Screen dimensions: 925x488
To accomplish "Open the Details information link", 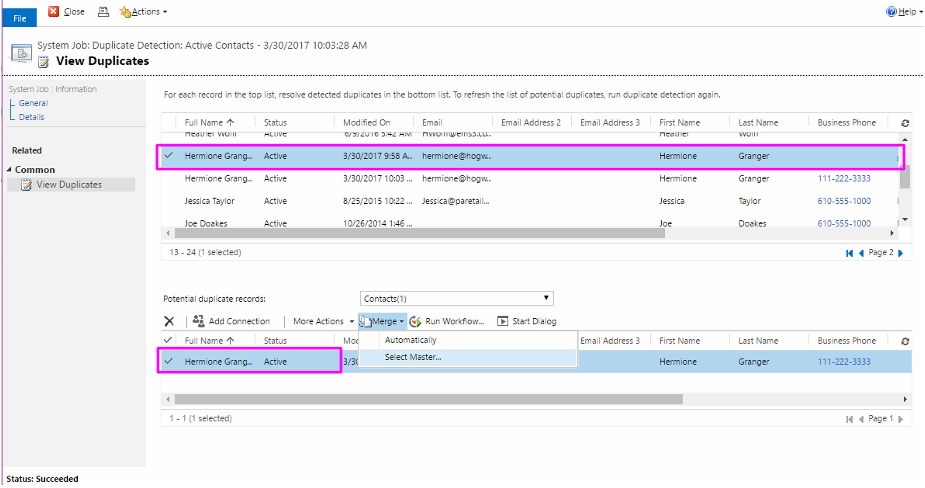I will 31,117.
